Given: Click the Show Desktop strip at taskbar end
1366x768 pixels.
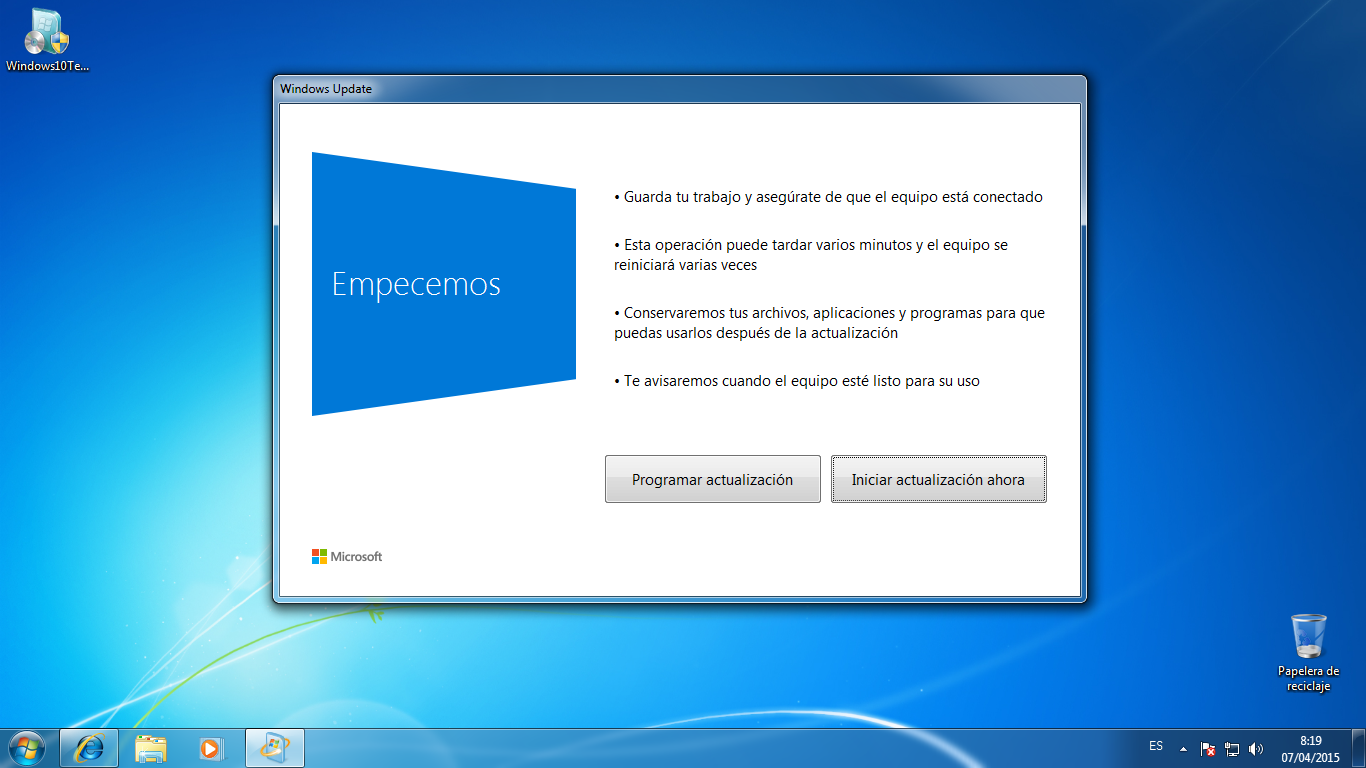Looking at the screenshot, I should (1360, 748).
